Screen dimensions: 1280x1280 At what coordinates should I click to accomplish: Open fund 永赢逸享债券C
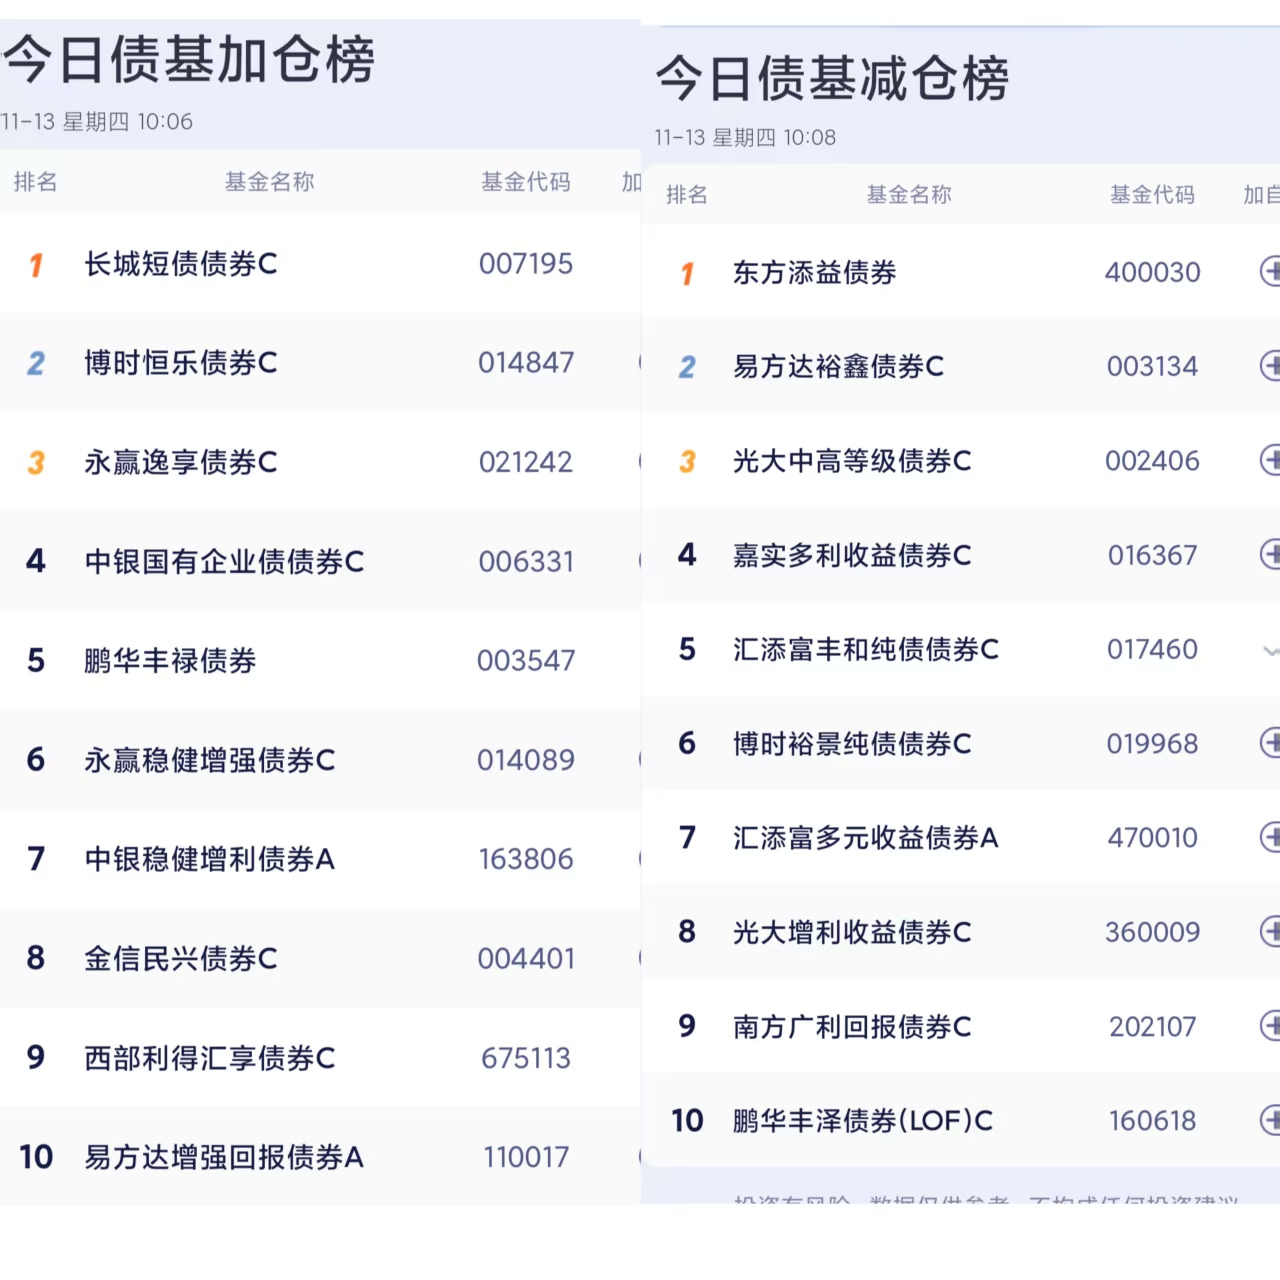[181, 462]
